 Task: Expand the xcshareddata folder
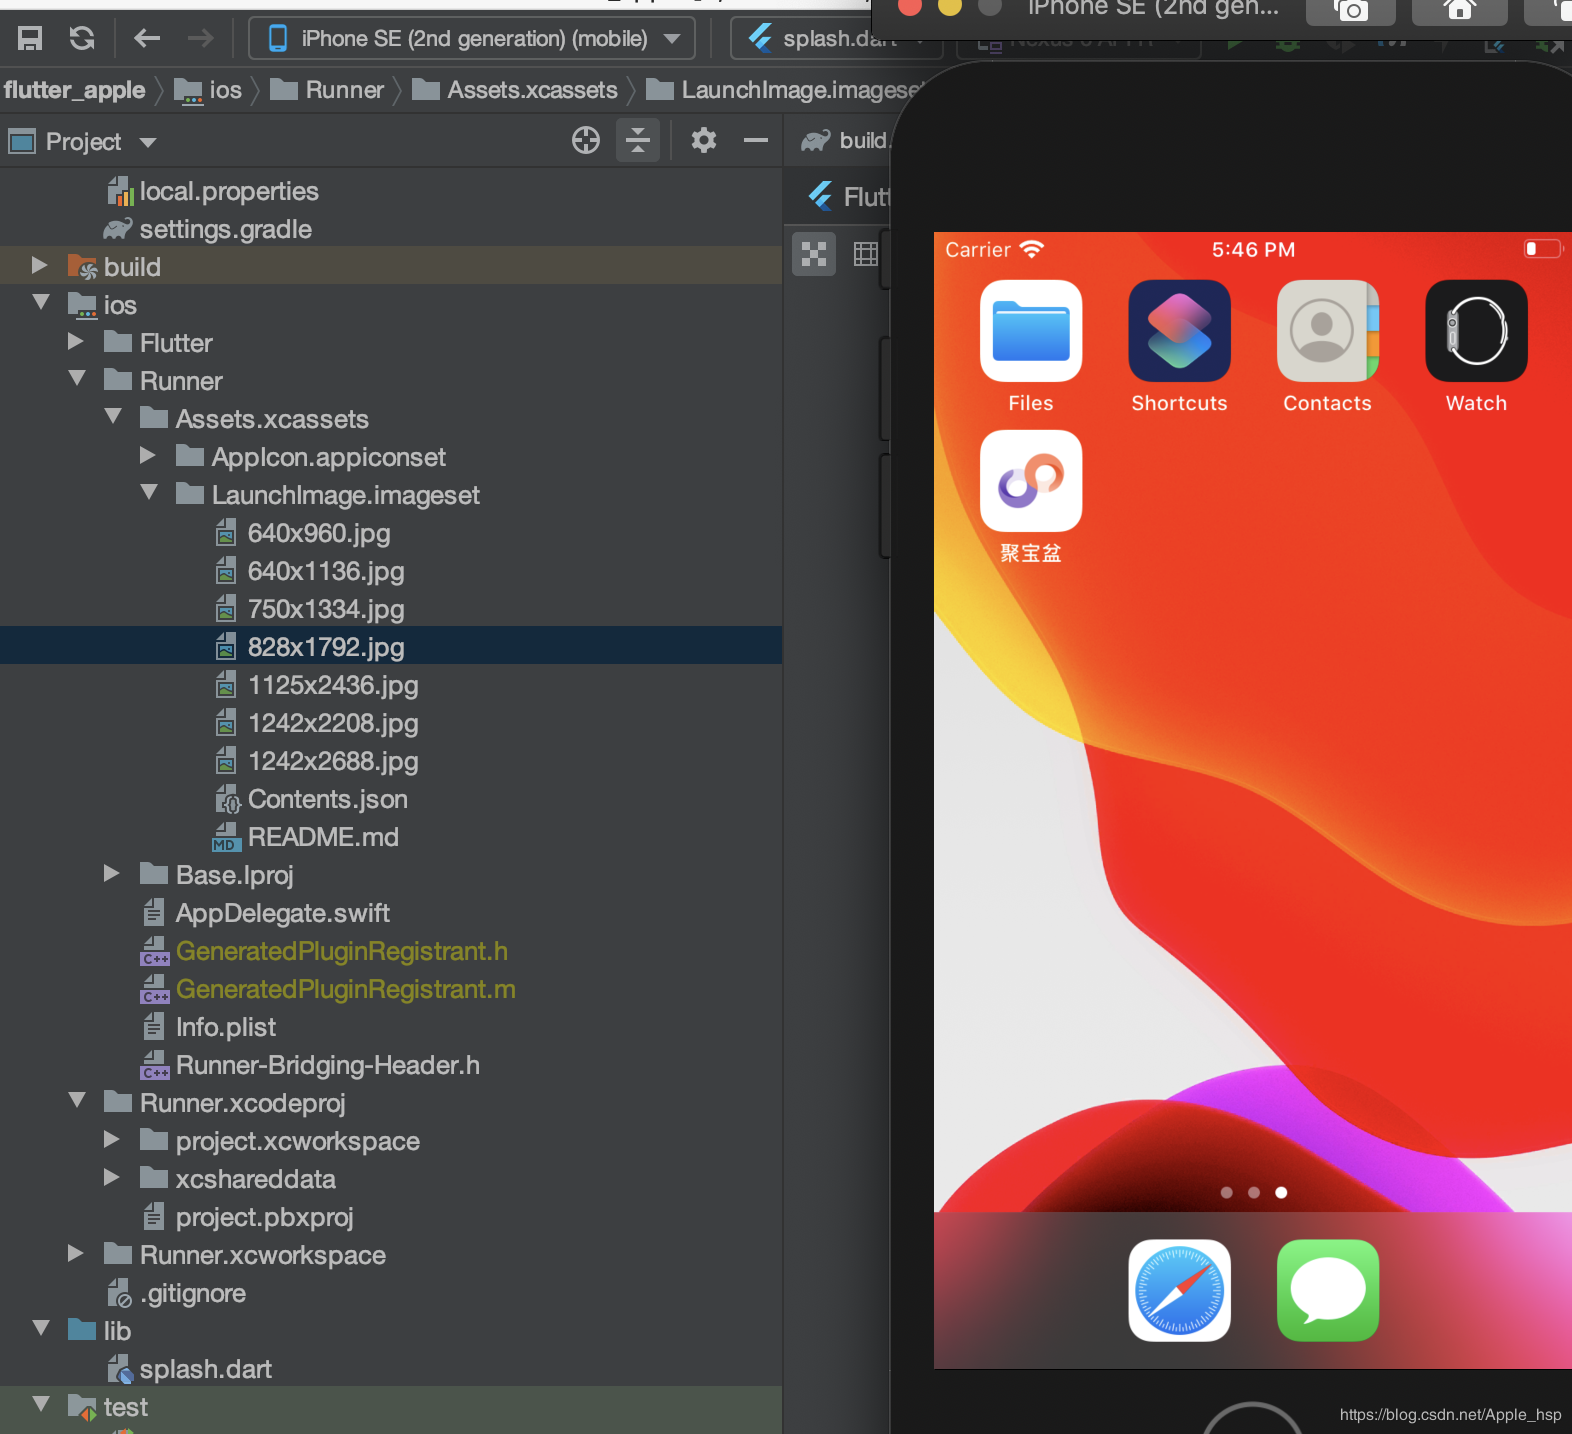[112, 1178]
